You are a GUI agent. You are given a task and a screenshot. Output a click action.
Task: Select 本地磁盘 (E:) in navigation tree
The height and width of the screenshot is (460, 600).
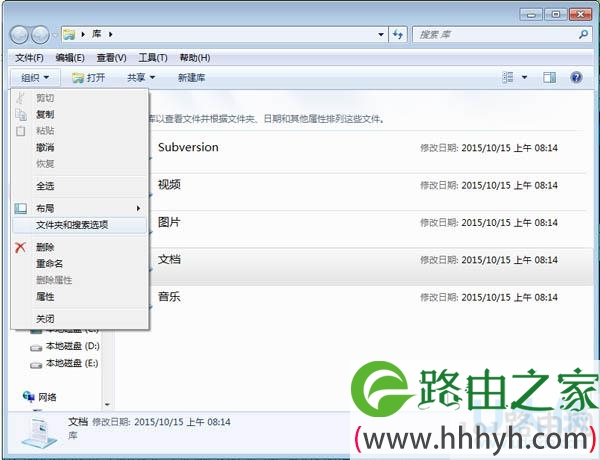click(x=72, y=363)
